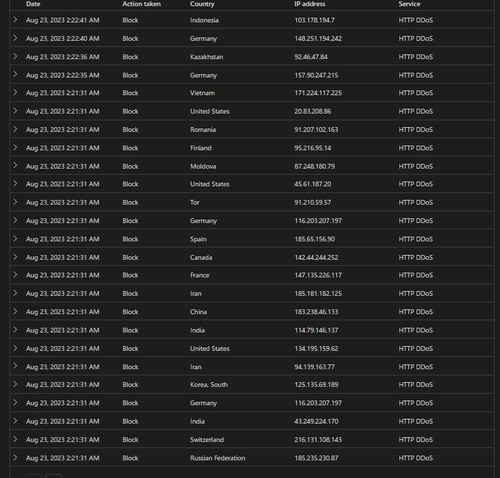Expand the Kazakhstan 92.46.47.84 event row
The image size is (500, 478).
(x=15, y=56)
